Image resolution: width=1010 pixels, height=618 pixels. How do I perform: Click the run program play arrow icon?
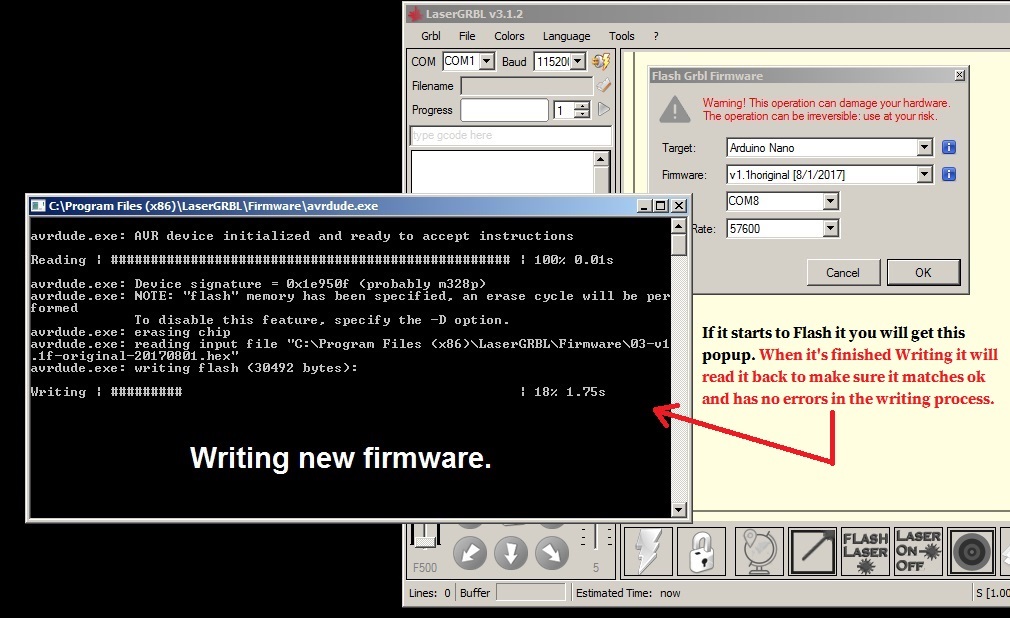(x=604, y=110)
